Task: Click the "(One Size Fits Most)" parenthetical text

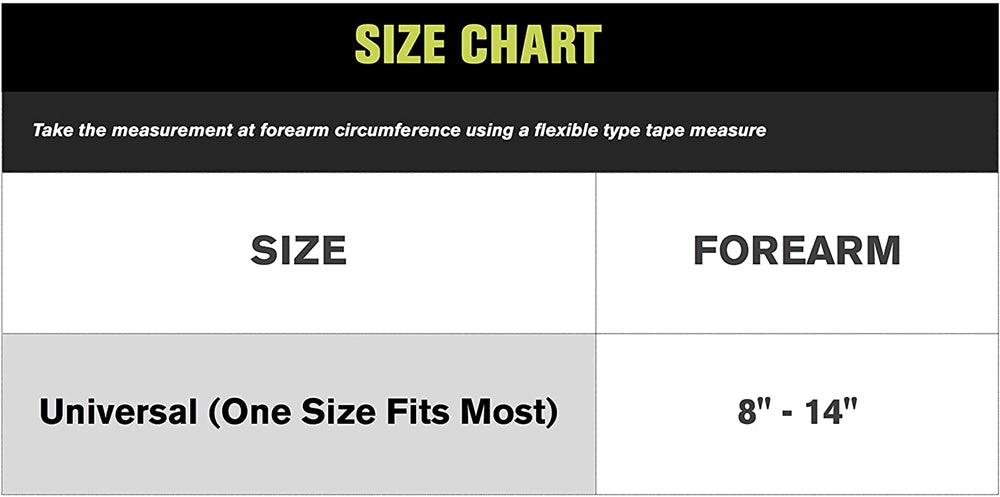Action: 382,412
